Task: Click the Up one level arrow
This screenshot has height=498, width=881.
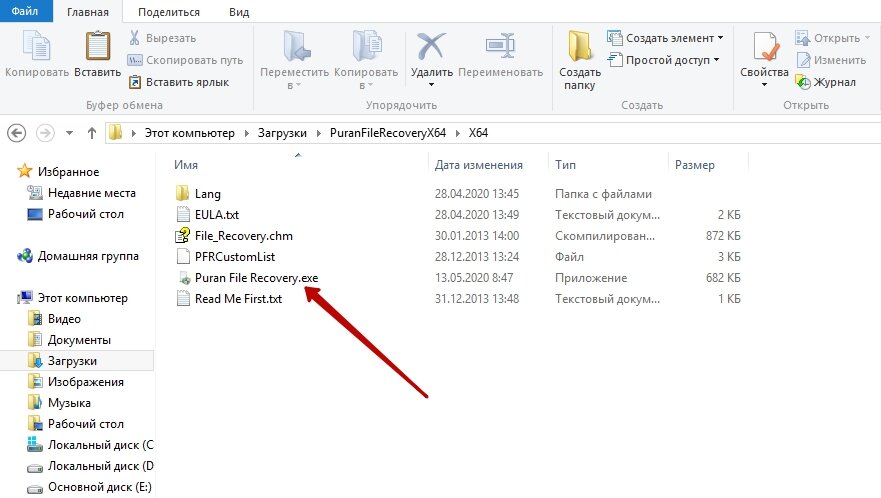Action: (92, 133)
